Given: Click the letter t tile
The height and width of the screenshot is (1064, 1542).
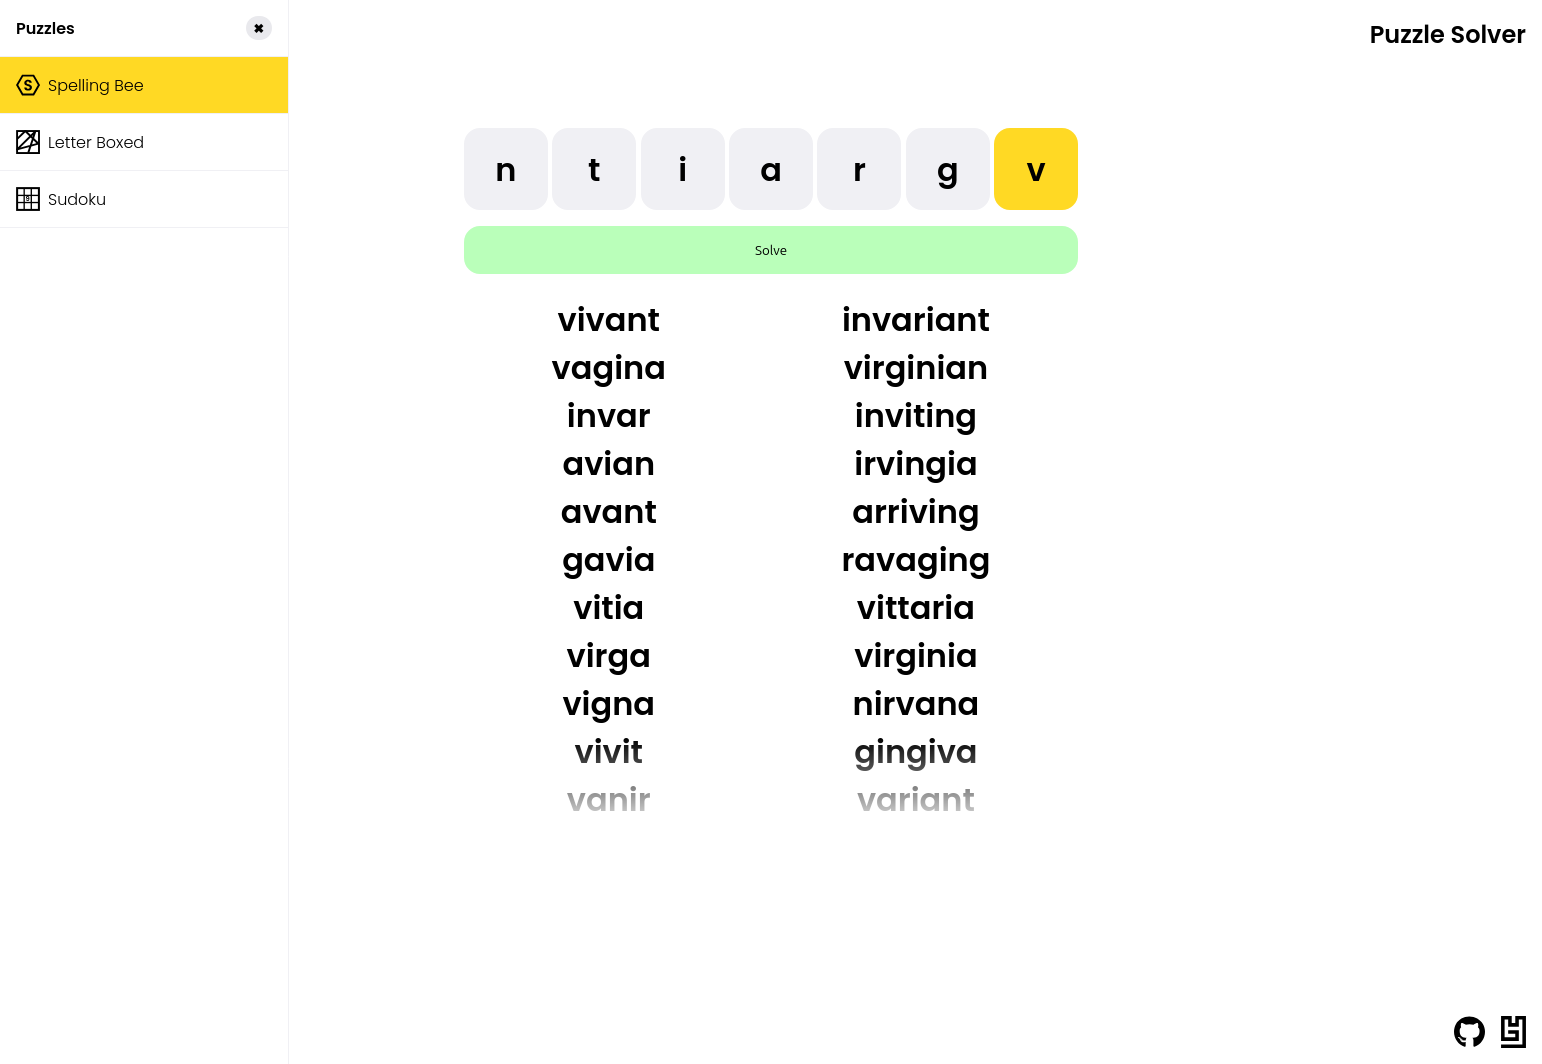Looking at the screenshot, I should click(594, 169).
